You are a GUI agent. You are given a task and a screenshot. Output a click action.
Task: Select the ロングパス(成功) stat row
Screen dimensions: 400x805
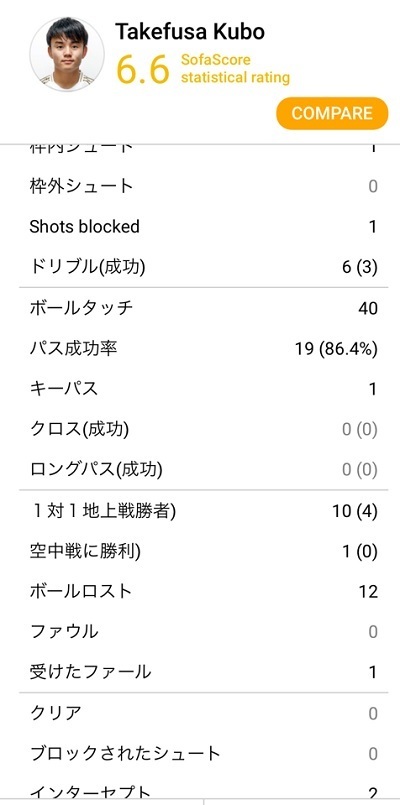[200, 470]
